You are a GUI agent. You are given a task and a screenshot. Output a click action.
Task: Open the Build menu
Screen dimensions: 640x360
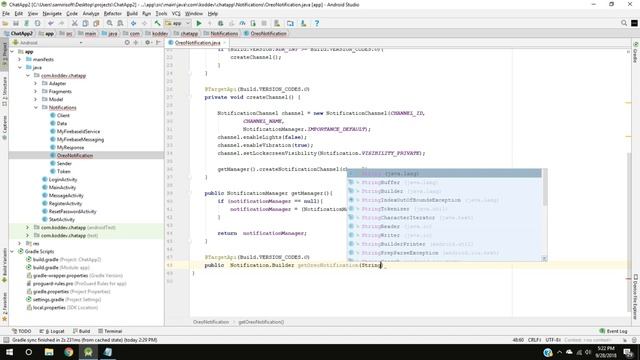click(132, 13)
